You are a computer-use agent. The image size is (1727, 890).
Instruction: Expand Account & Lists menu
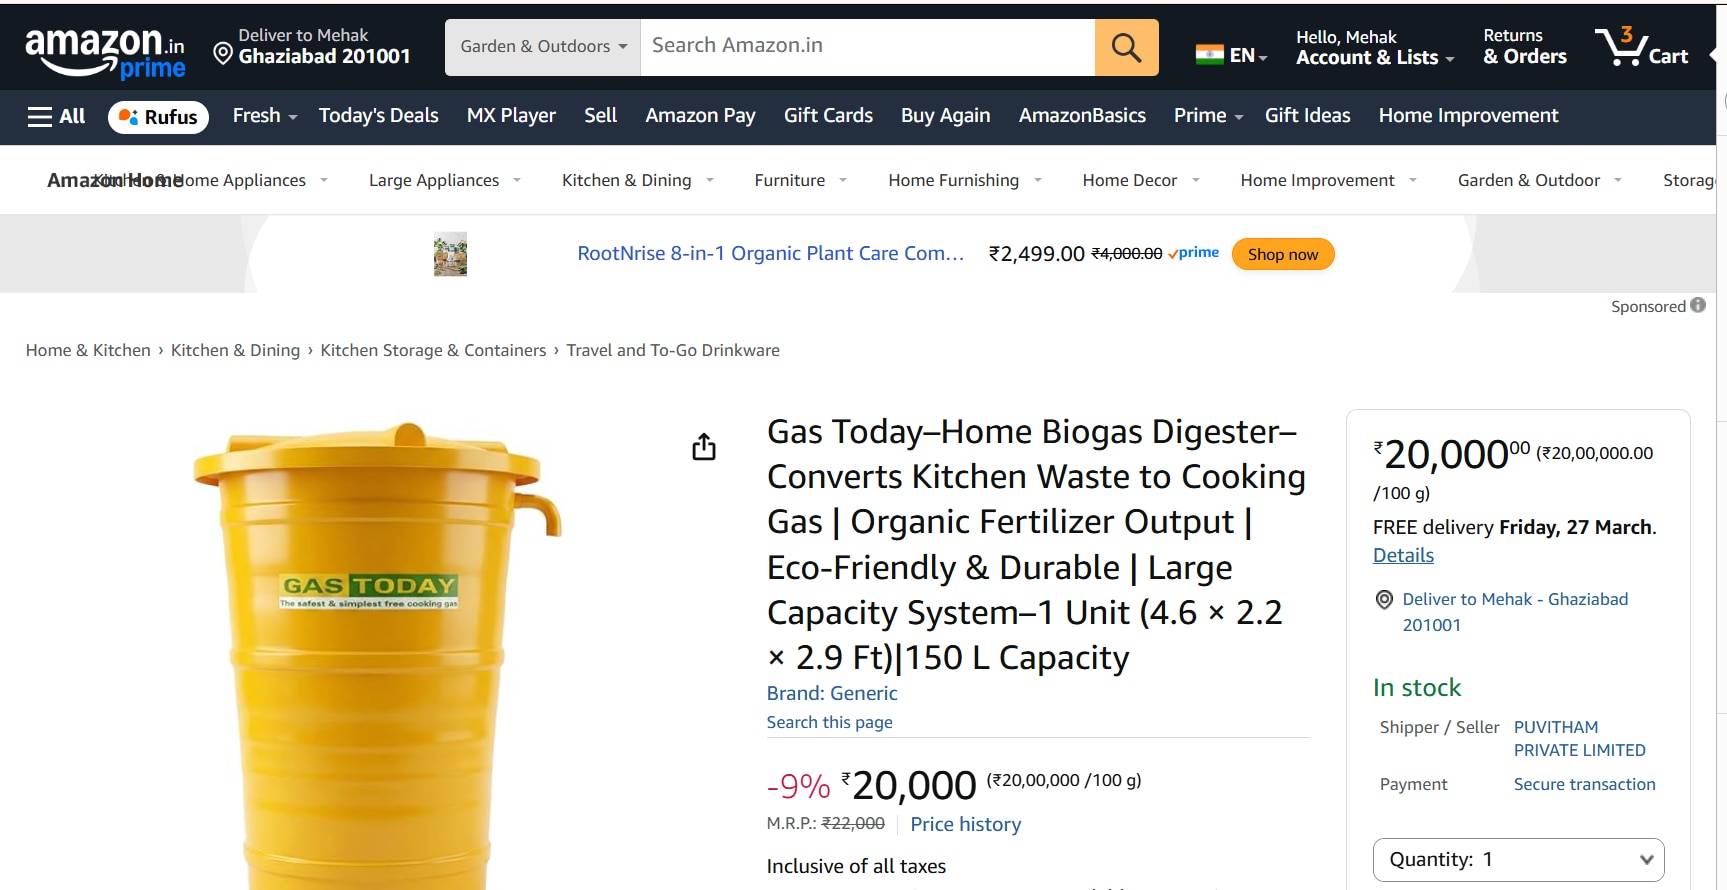[x=1374, y=48]
